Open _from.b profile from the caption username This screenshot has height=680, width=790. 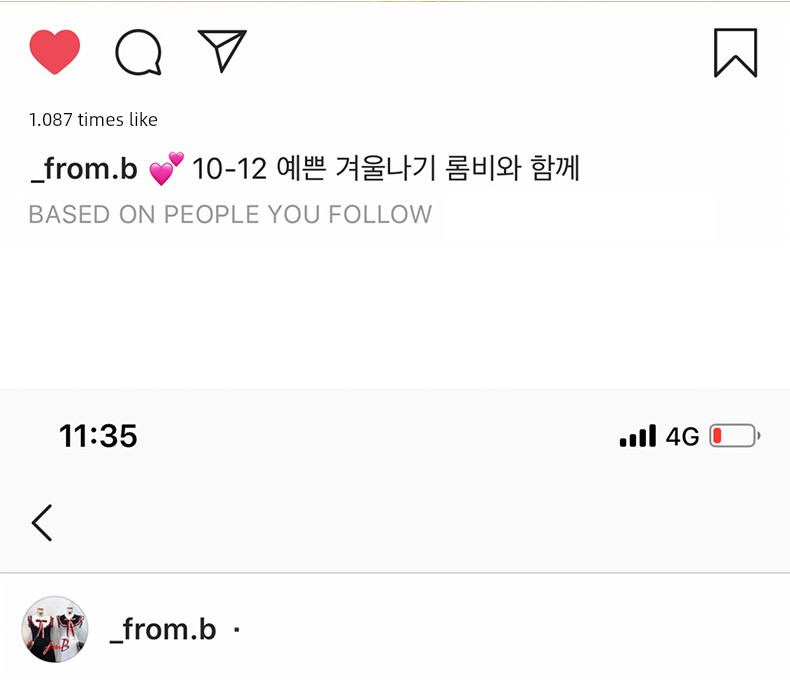tap(83, 169)
